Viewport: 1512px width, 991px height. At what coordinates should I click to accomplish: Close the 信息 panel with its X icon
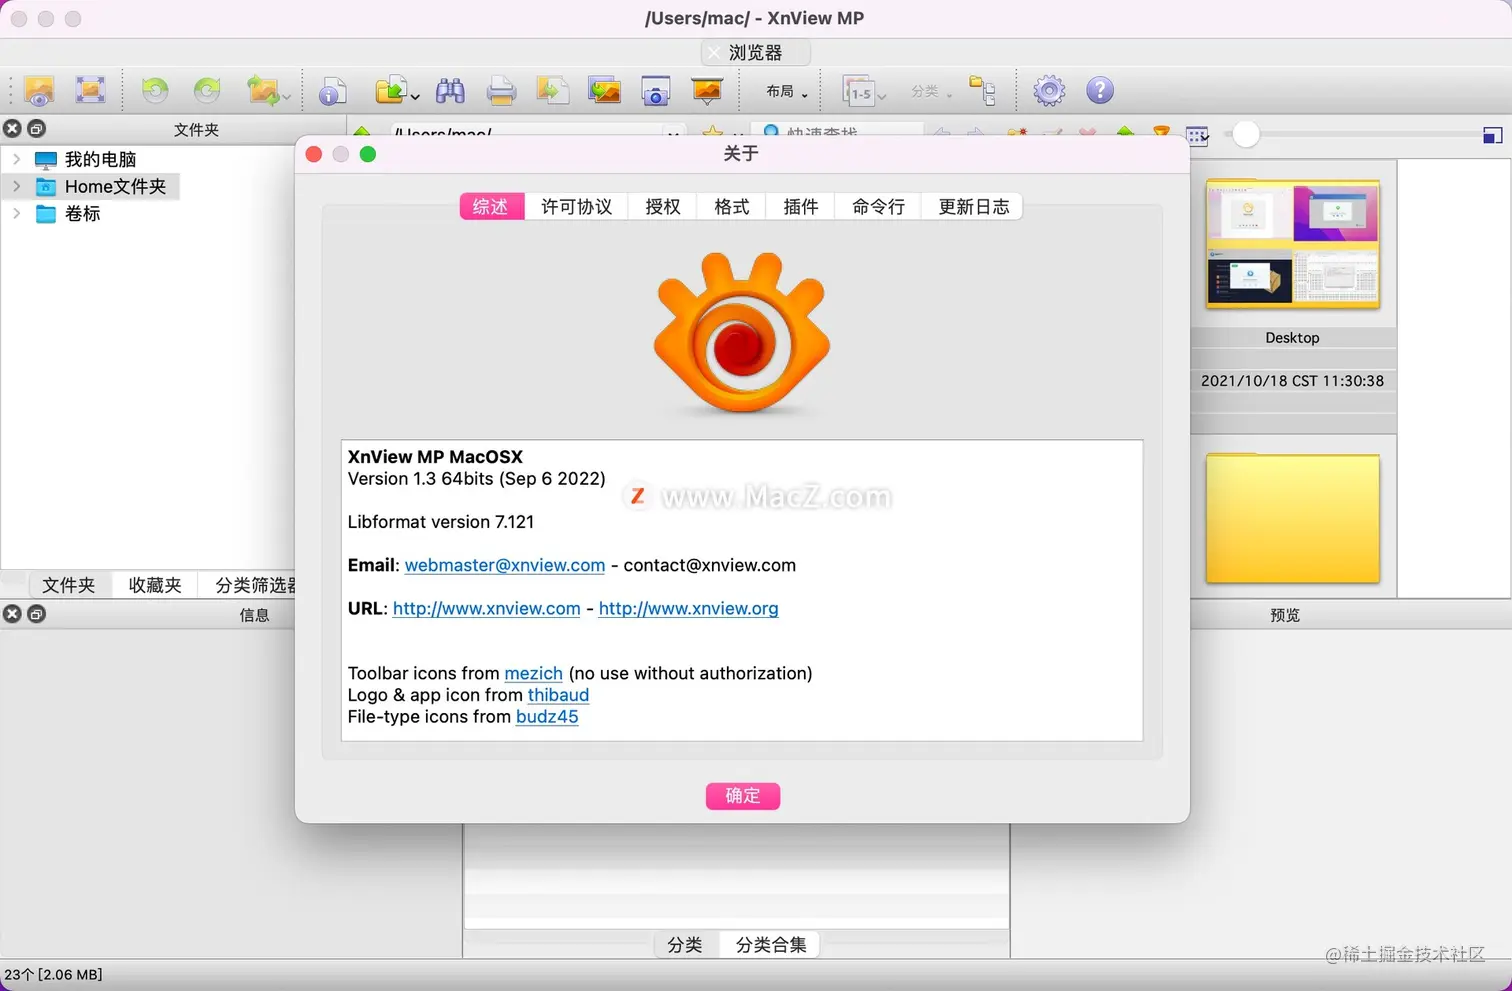click(x=12, y=614)
